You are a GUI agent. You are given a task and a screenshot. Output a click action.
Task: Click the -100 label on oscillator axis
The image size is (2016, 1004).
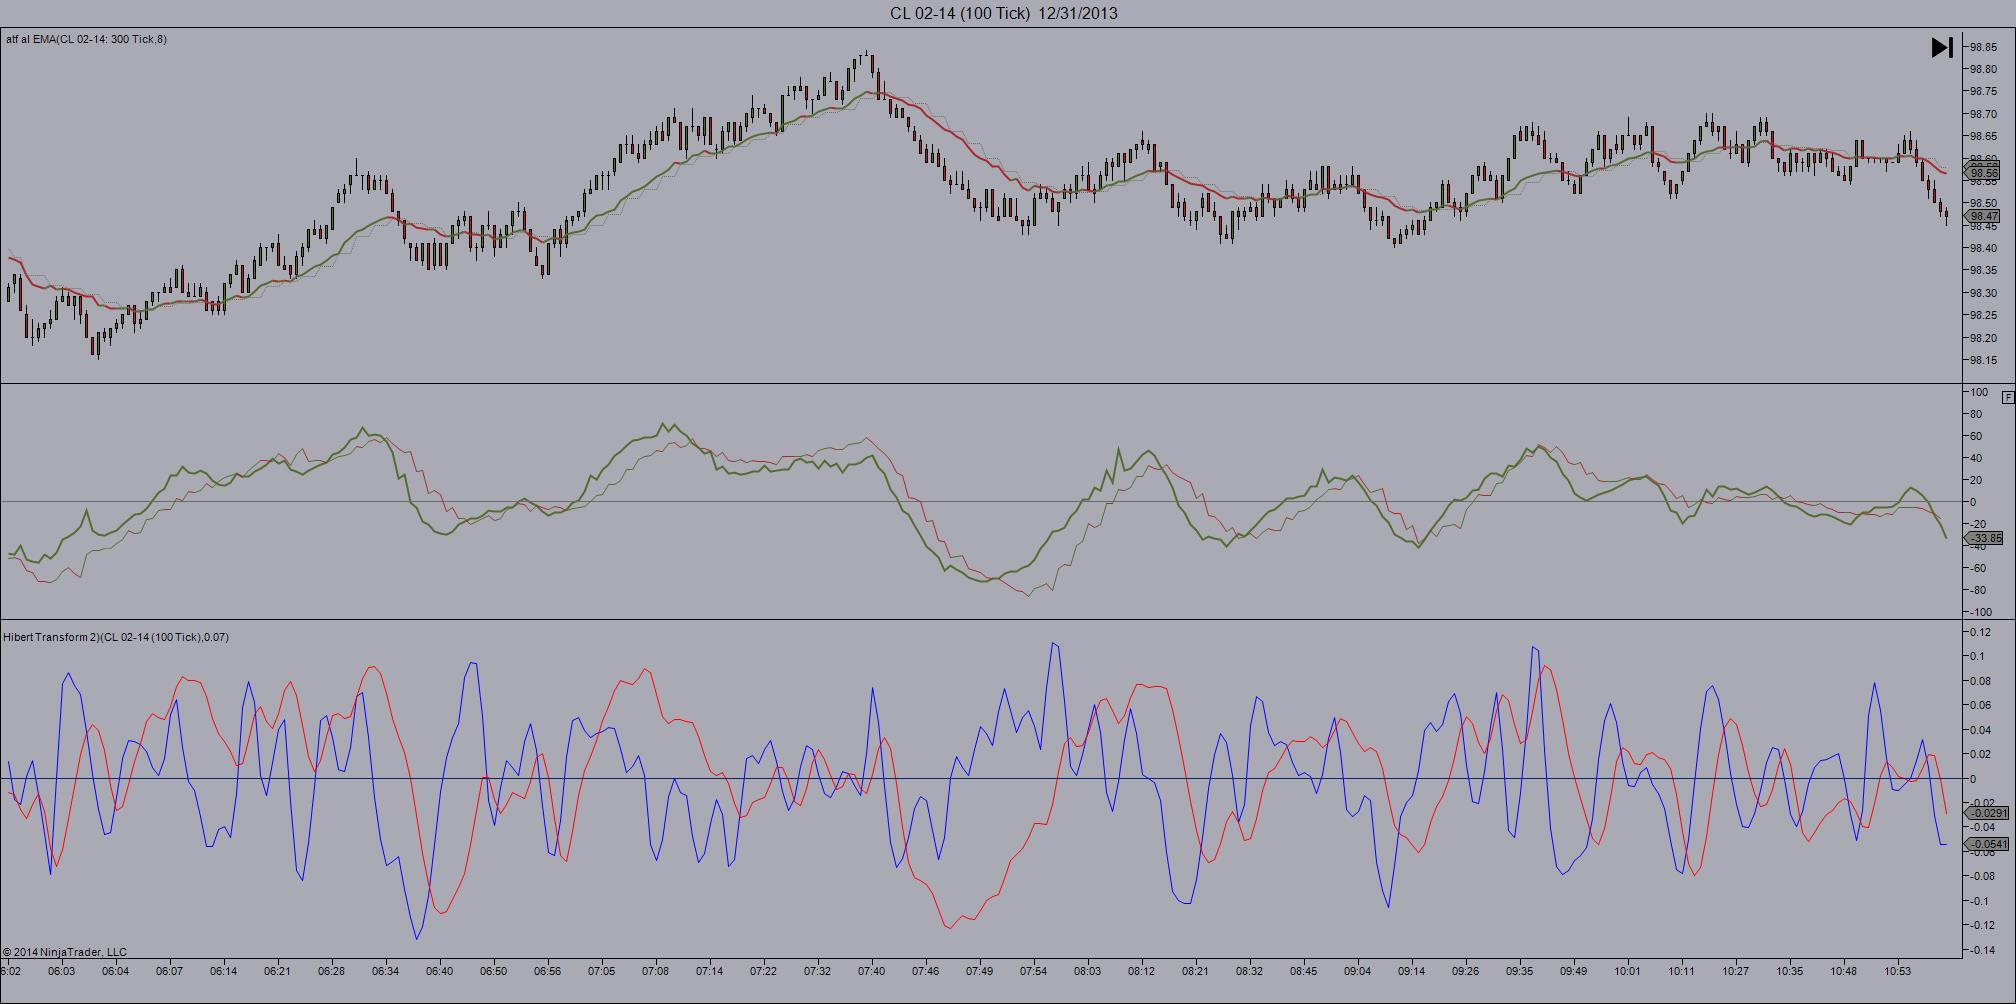(1981, 612)
